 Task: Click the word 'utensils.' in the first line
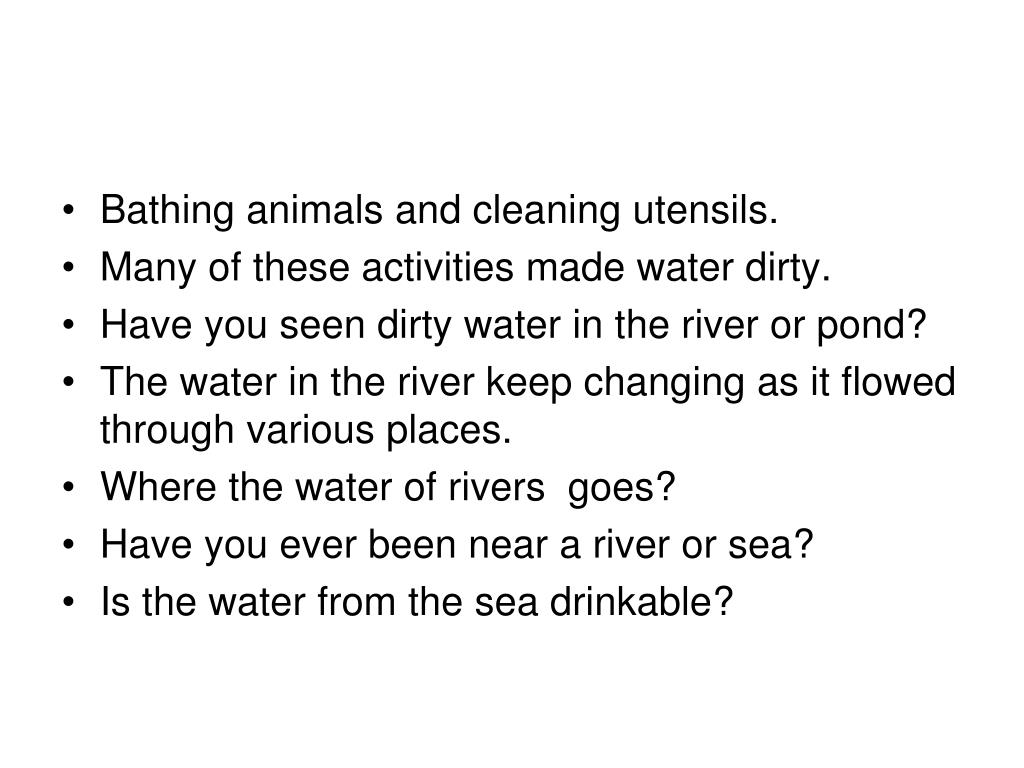[705, 211]
